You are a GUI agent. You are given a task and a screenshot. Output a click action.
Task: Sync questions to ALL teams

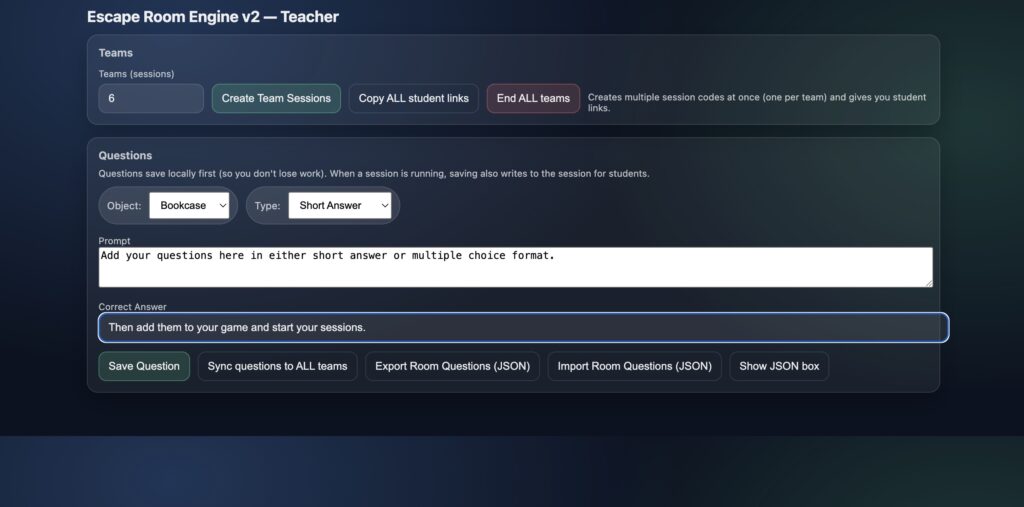pyautogui.click(x=277, y=366)
